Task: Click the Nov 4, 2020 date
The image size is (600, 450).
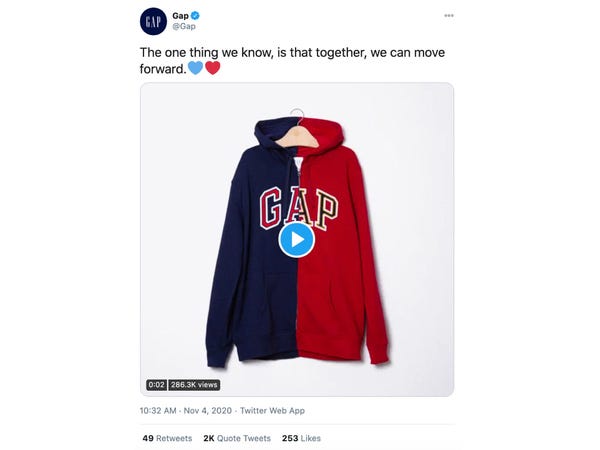Action: [208, 411]
